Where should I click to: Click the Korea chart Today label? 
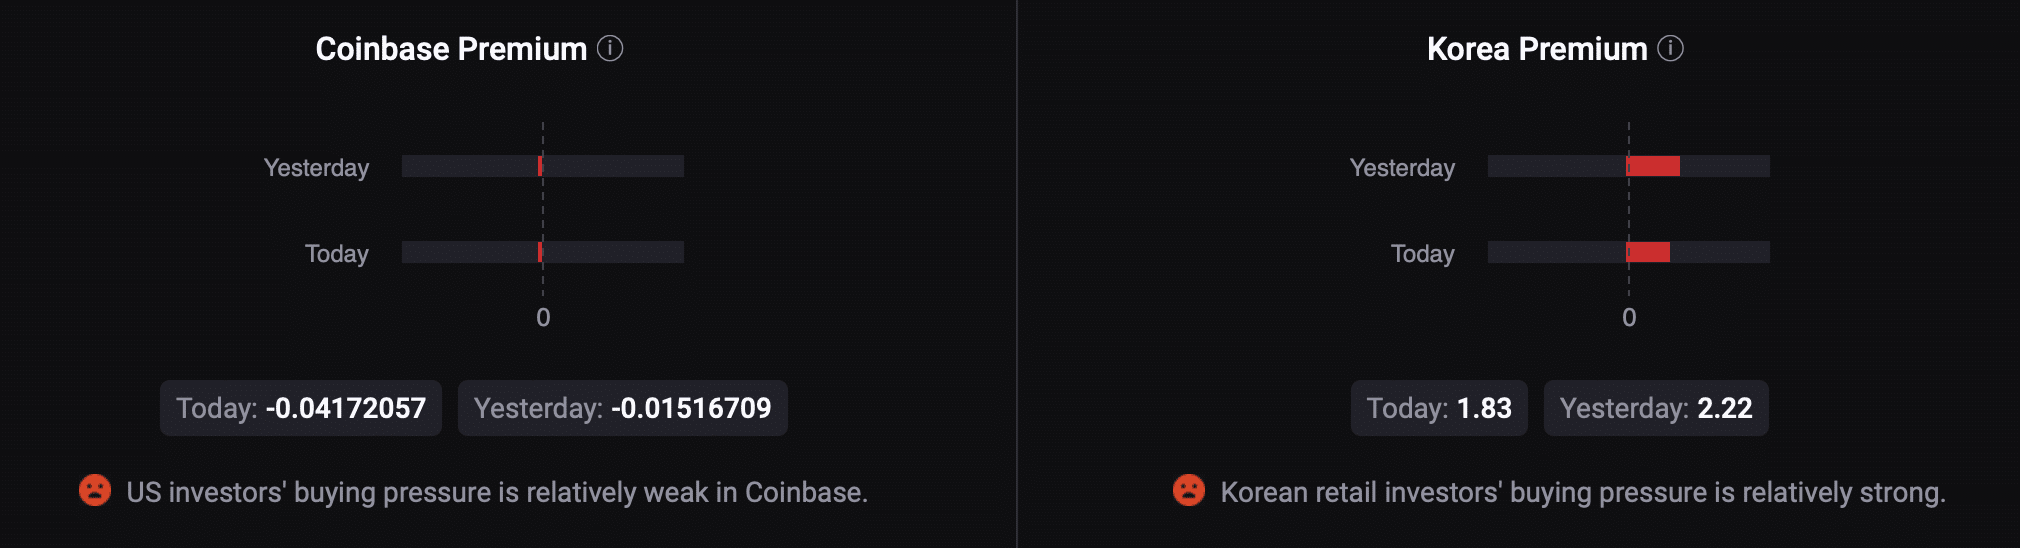point(1423,254)
